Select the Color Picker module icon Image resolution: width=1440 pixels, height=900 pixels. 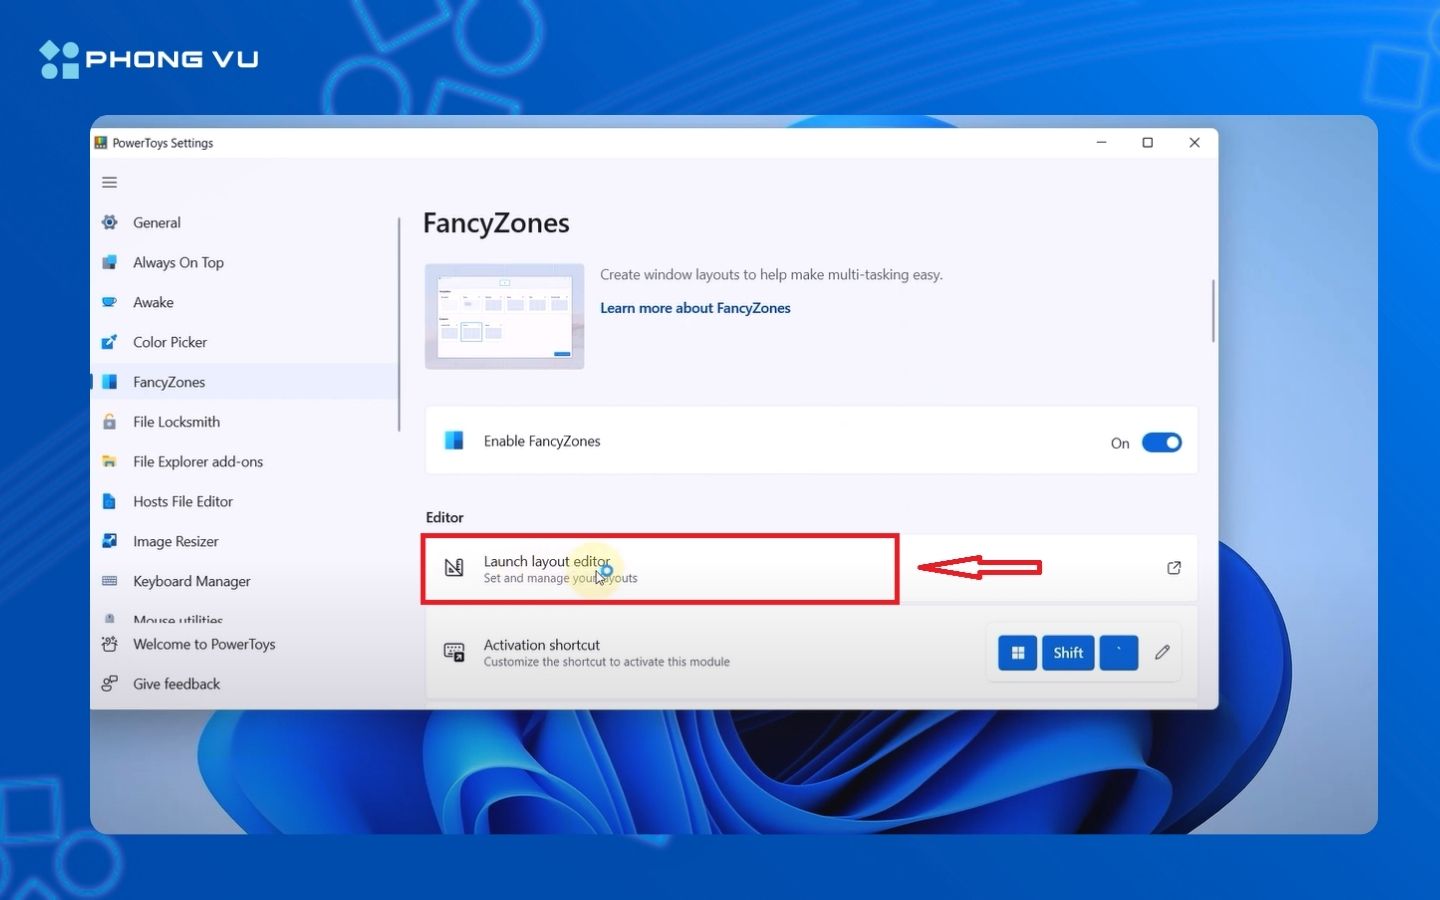coord(110,341)
